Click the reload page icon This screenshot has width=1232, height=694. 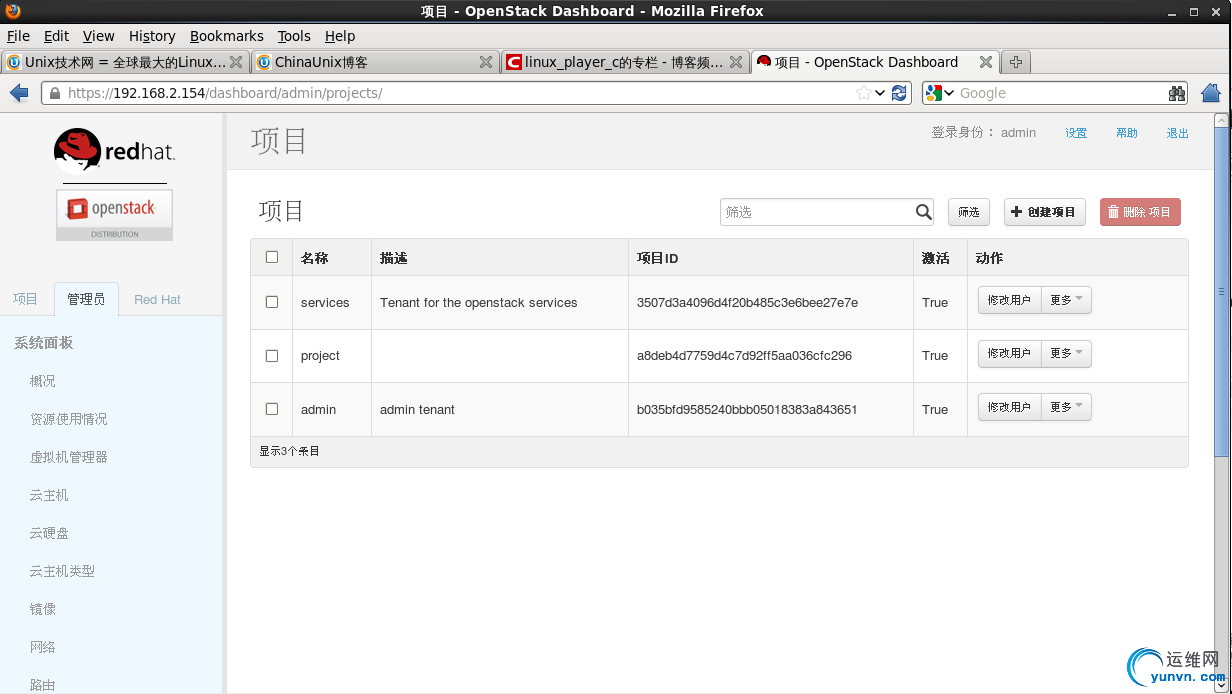(900, 93)
